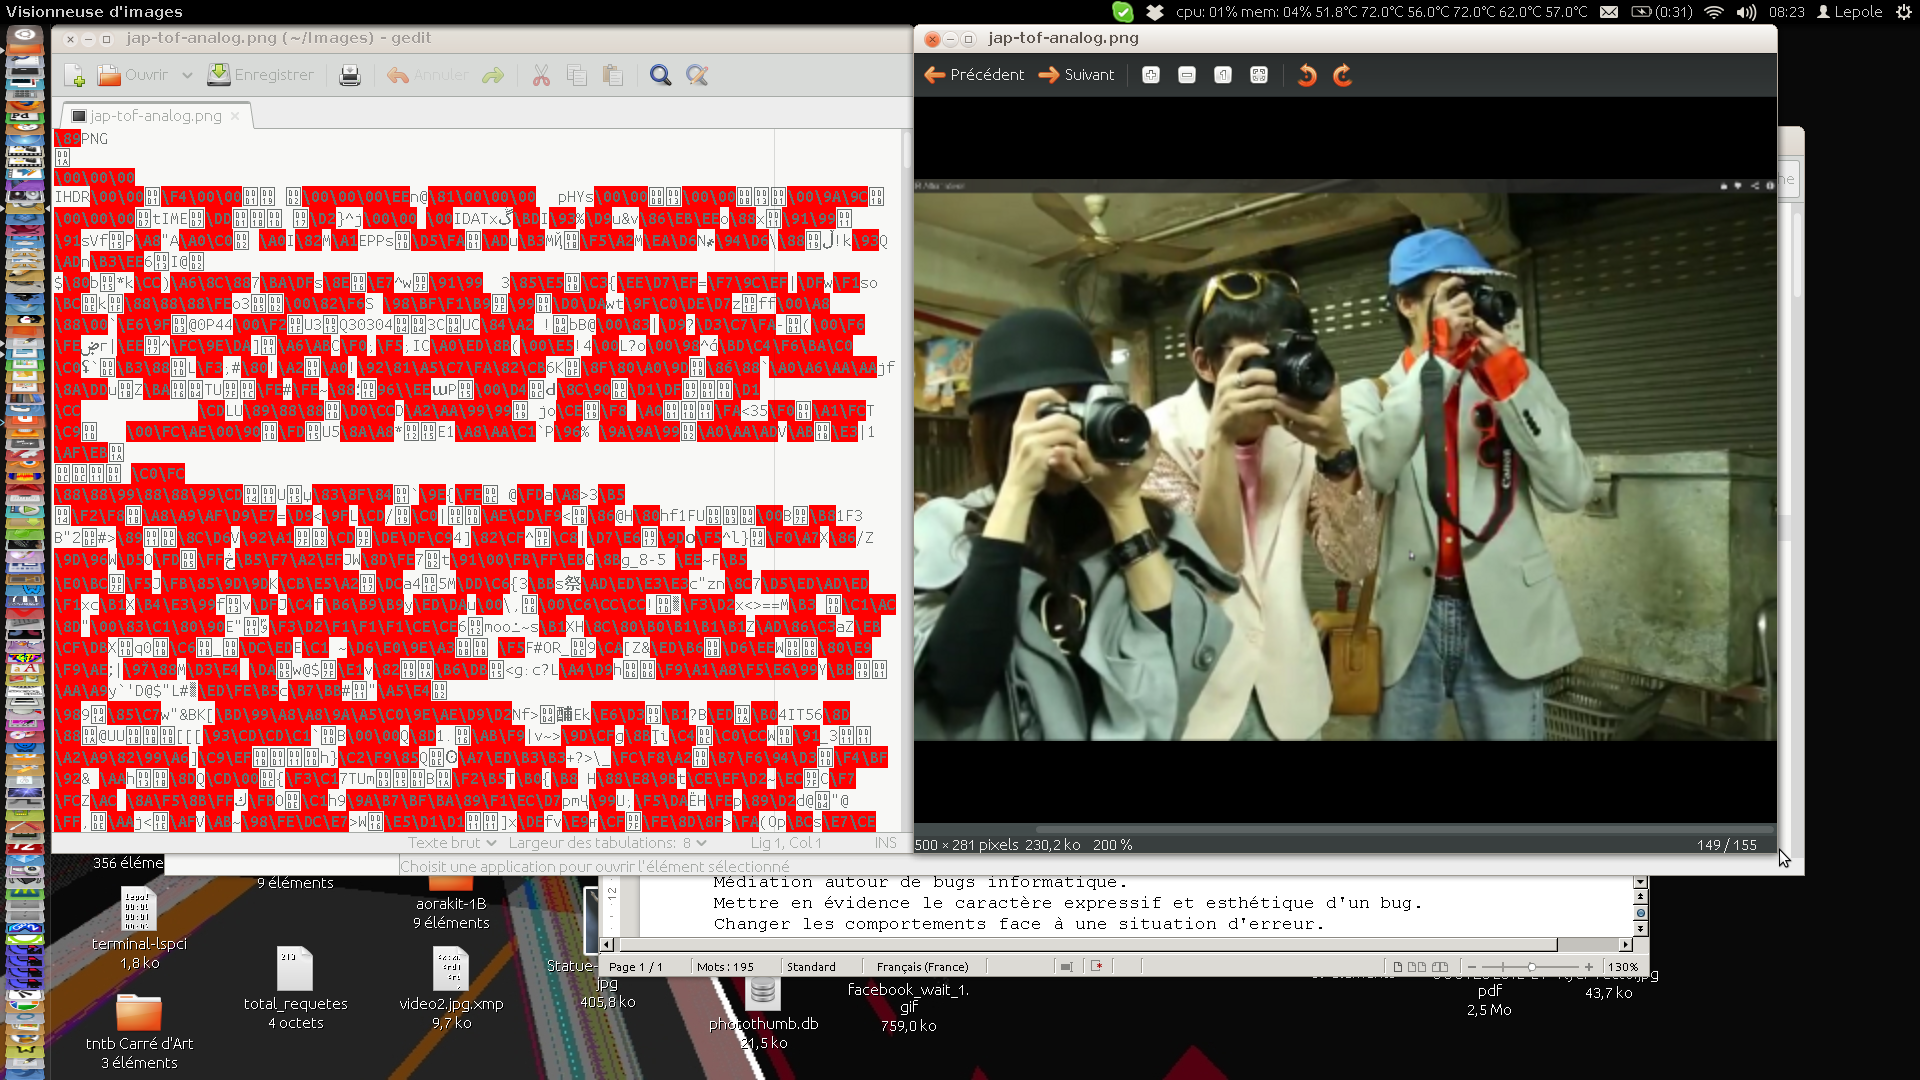Open the volume indicator in top panel
The image size is (1920, 1080).
click(x=1746, y=12)
